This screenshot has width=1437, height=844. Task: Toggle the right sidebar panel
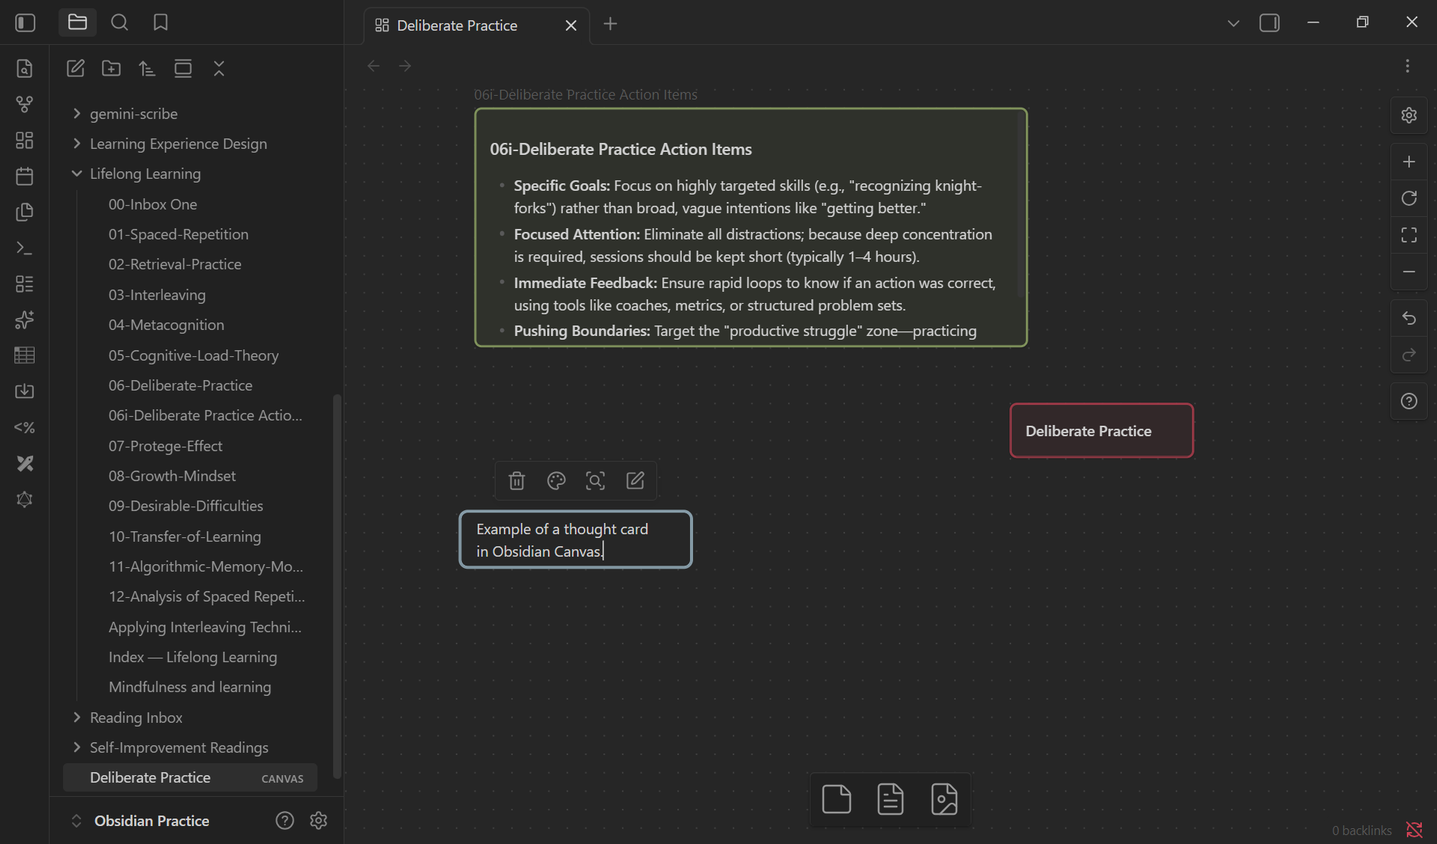click(1269, 23)
